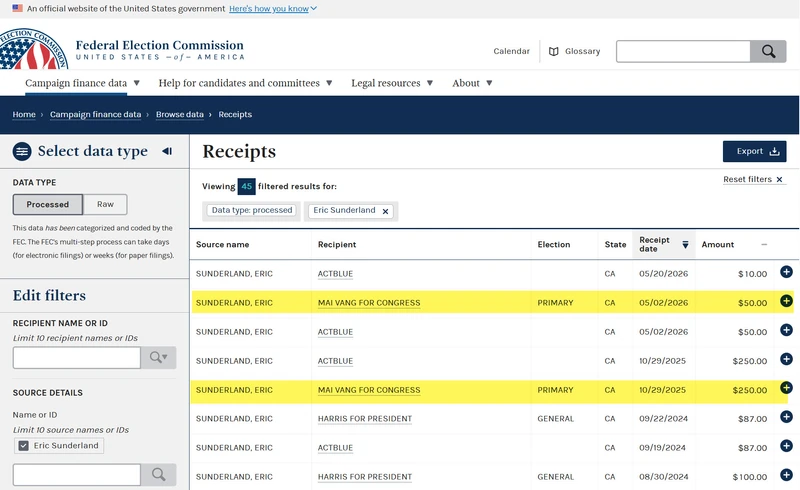The height and width of the screenshot is (490, 800).
Task: Open the Glossary book icon
Action: [554, 52]
